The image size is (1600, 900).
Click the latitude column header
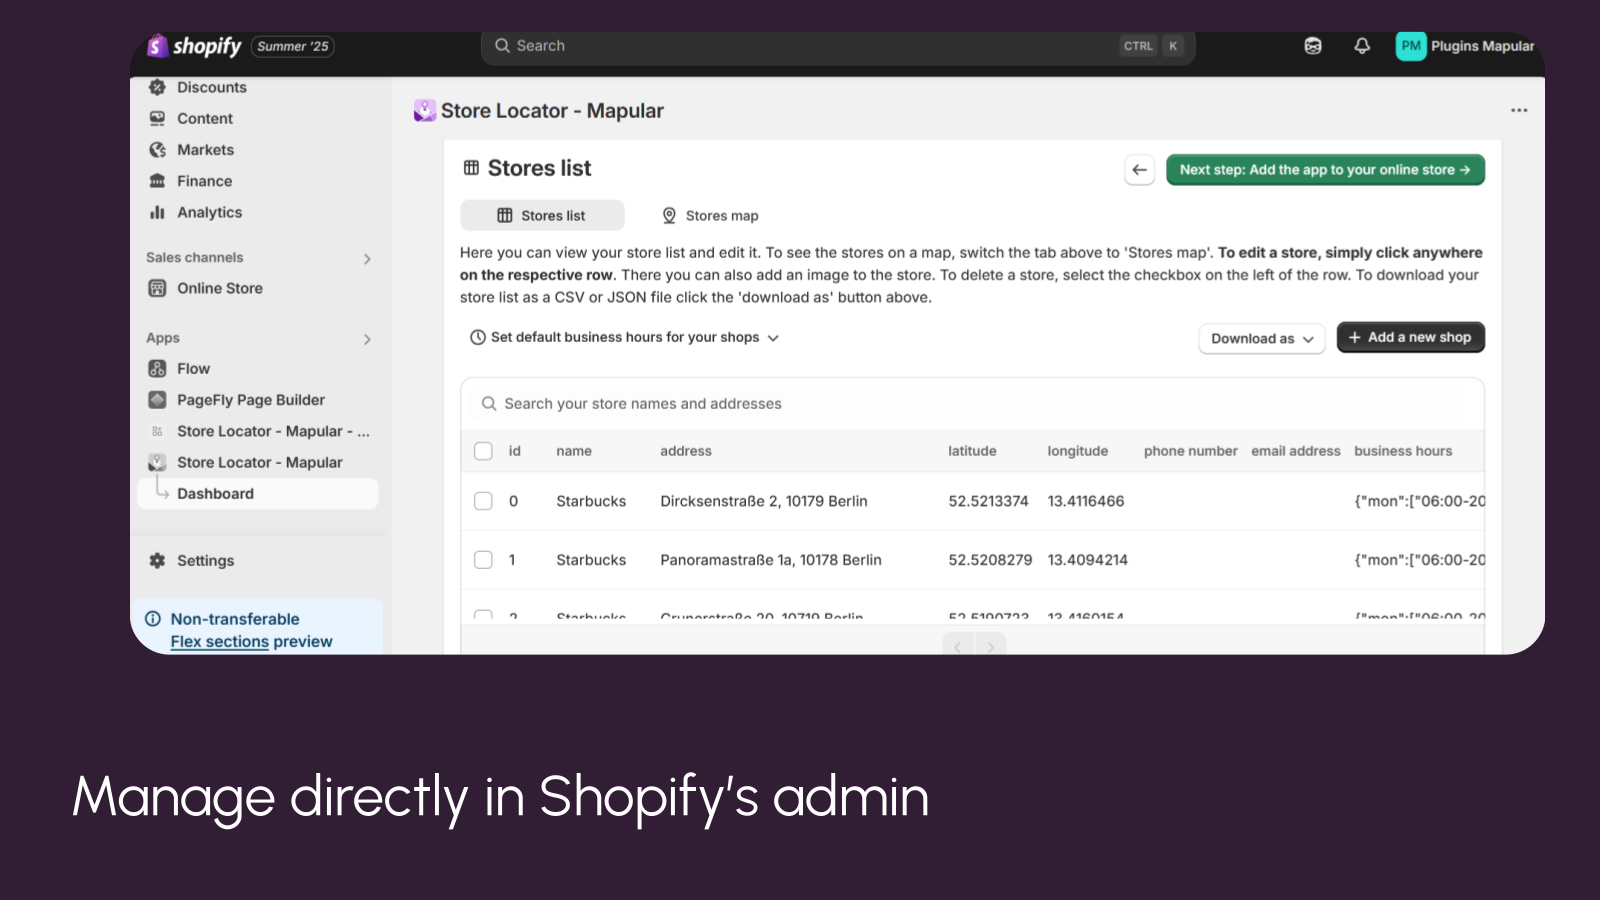[972, 451]
